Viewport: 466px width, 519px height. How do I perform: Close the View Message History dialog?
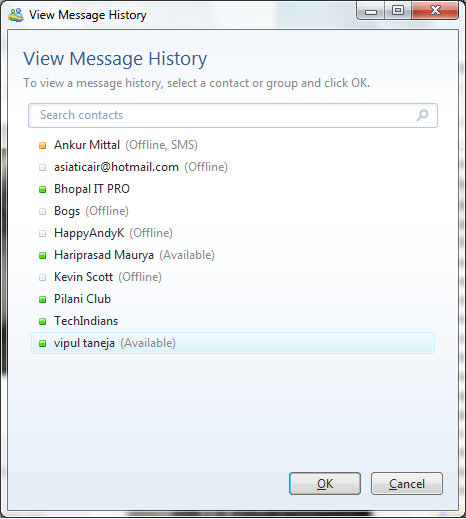pos(435,11)
